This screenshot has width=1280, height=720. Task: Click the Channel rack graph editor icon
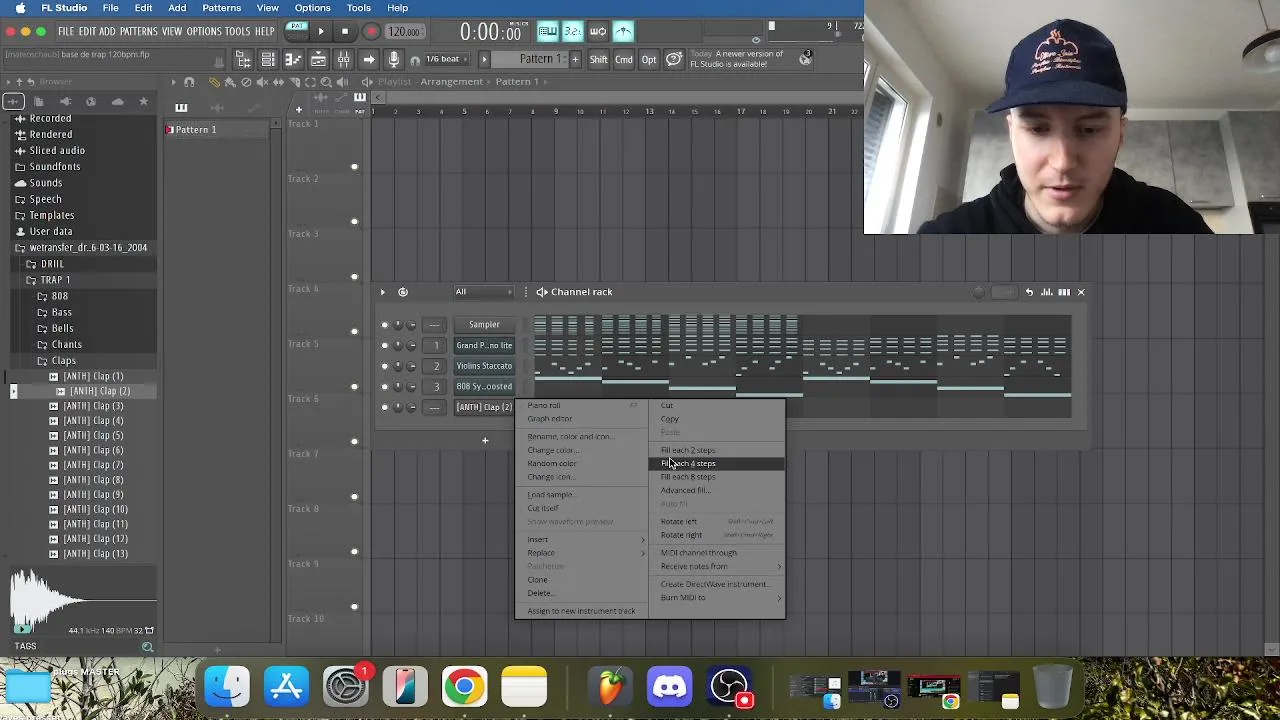(1046, 292)
